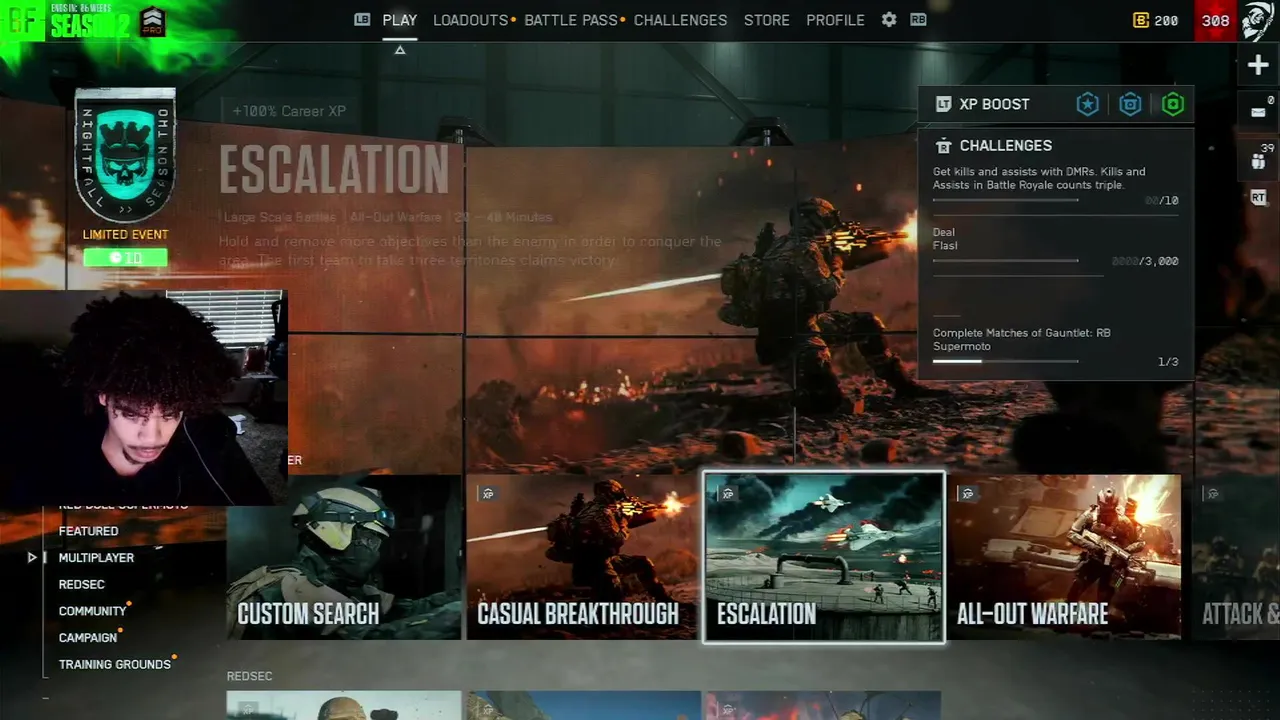Select REDSEC in the side menu

point(81,584)
